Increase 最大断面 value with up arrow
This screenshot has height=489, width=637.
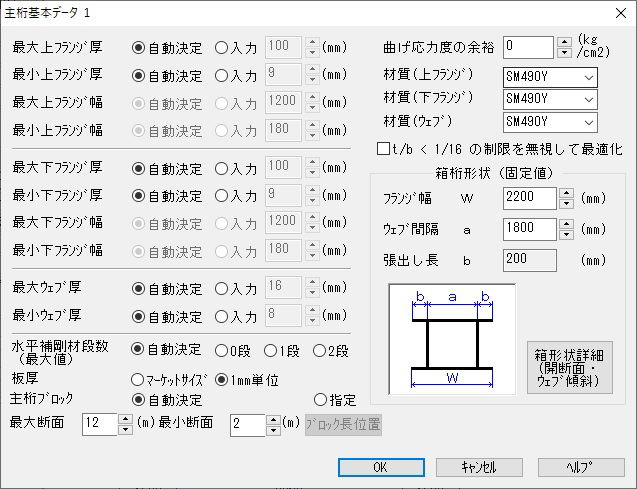pos(125,420)
